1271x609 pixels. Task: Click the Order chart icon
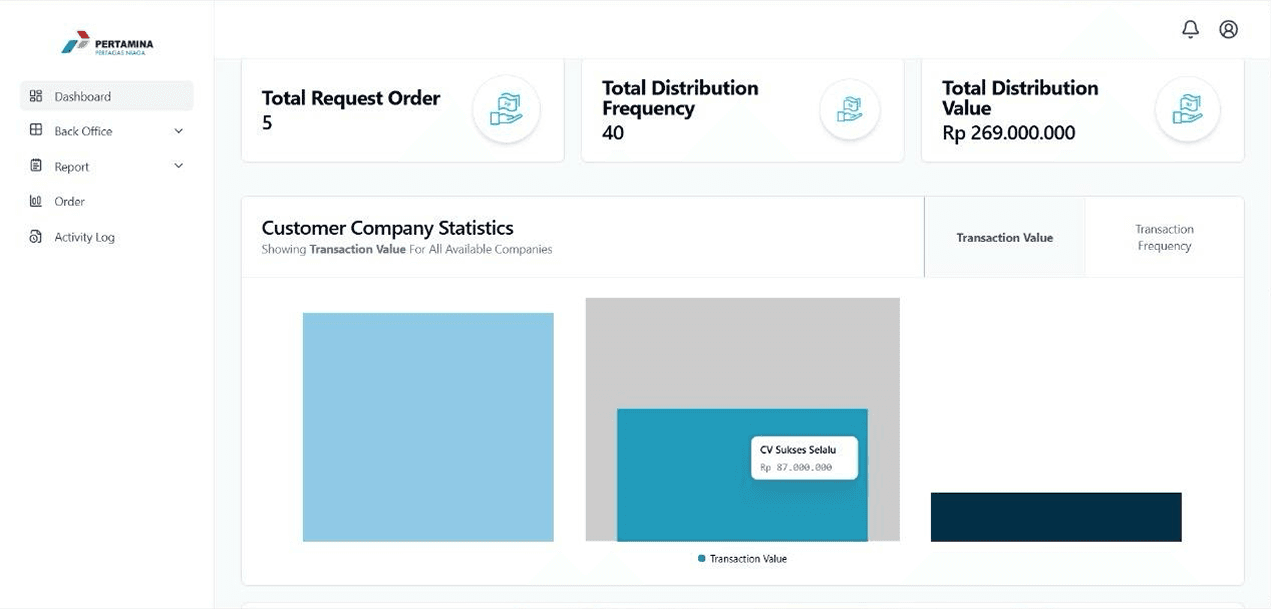[x=36, y=201]
